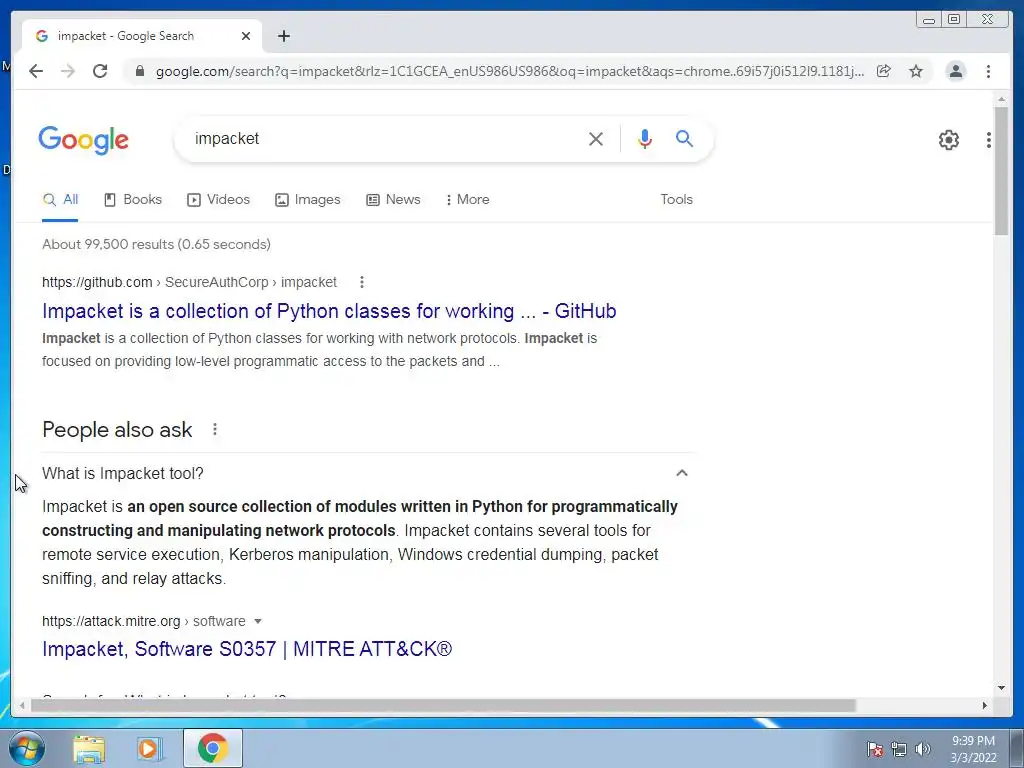
Task: Collapse the 'What is Impacket tool?' question
Action: point(682,473)
